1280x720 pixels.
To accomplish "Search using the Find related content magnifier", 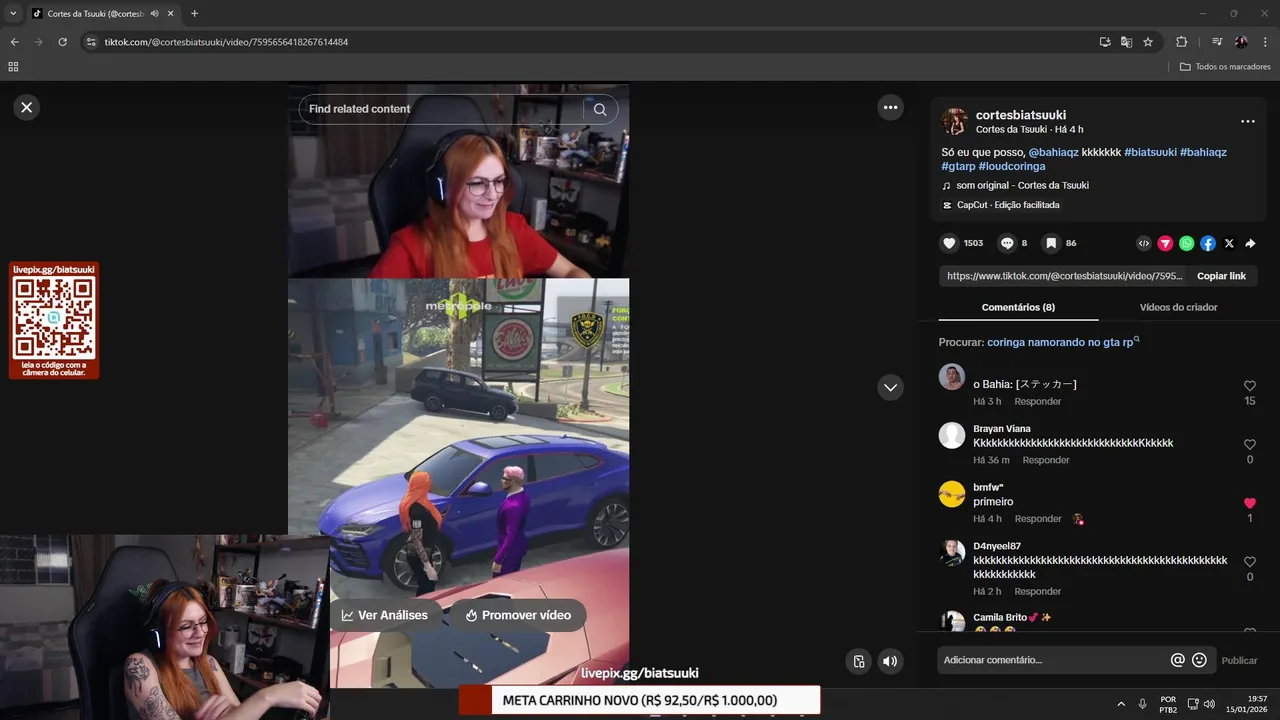I will pos(600,109).
